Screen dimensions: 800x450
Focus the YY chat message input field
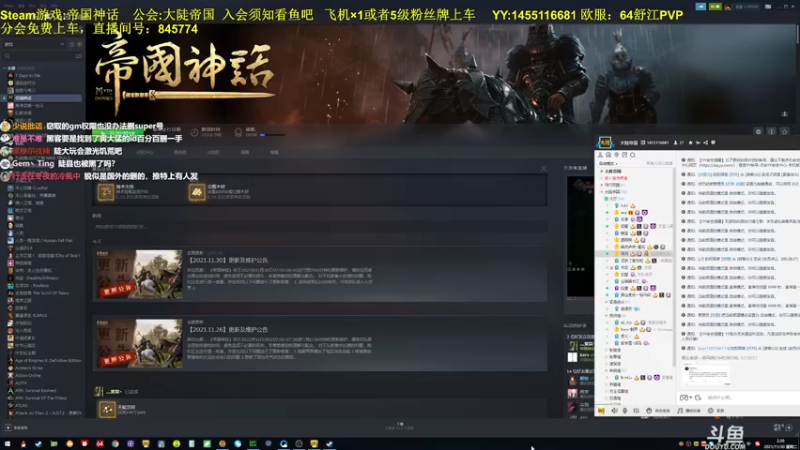tap(750, 397)
